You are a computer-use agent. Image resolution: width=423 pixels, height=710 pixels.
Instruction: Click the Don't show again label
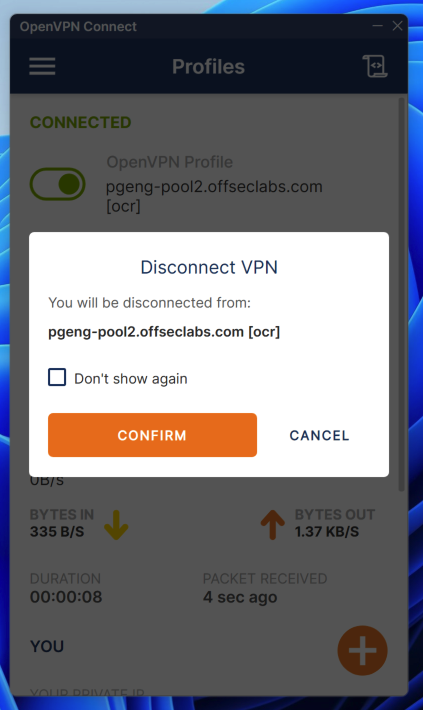tap(130, 379)
